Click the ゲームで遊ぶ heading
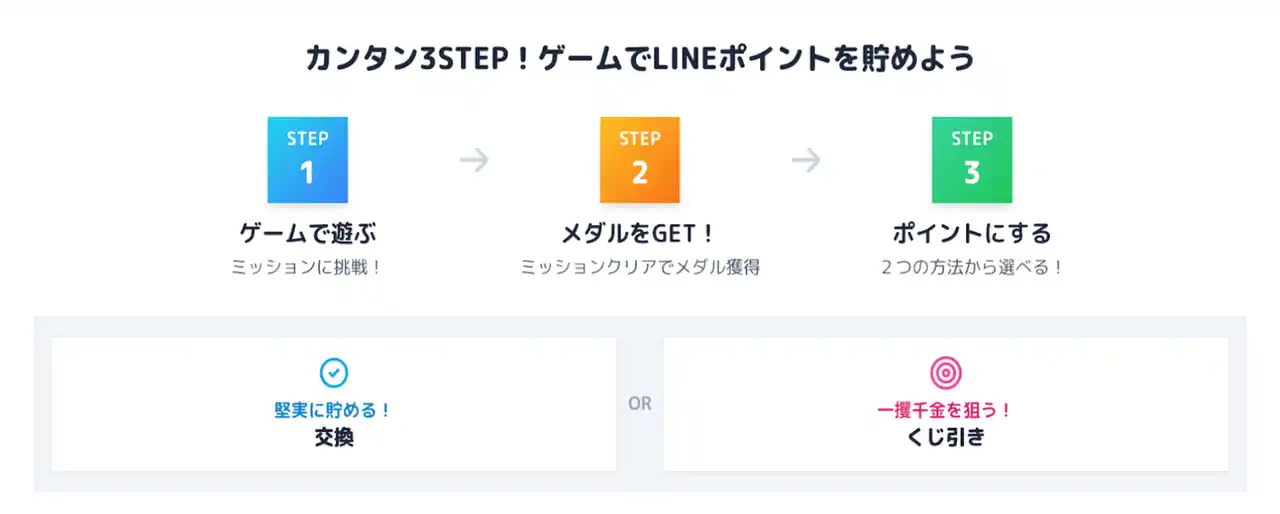The image size is (1280, 514). [307, 234]
